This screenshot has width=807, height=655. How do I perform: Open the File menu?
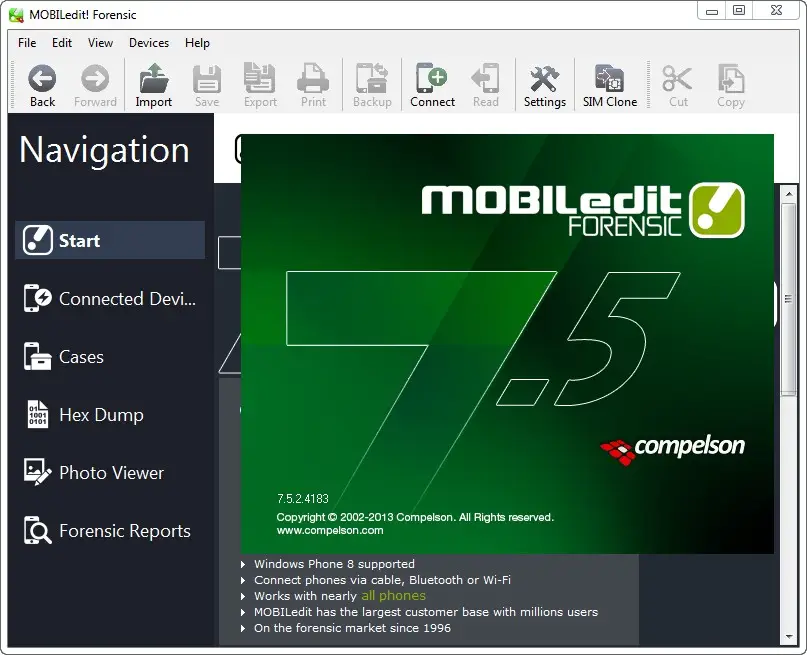(27, 43)
